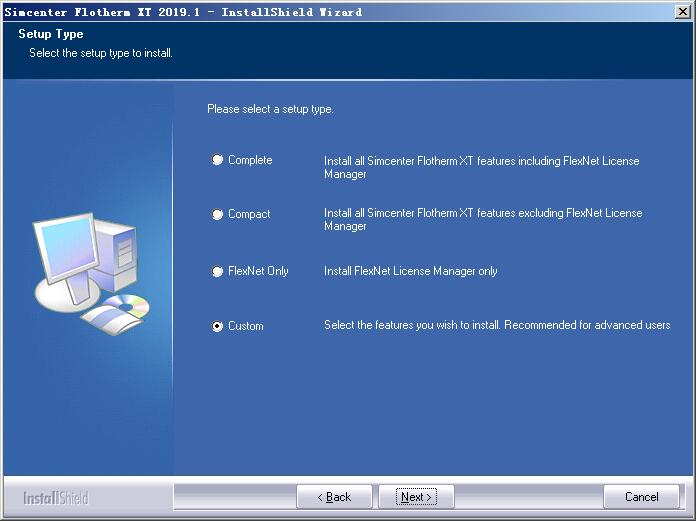Image resolution: width=696 pixels, height=521 pixels.
Task: Click the window title 'Simcenter Flotherm XT 2019.1'
Action: tap(102, 12)
